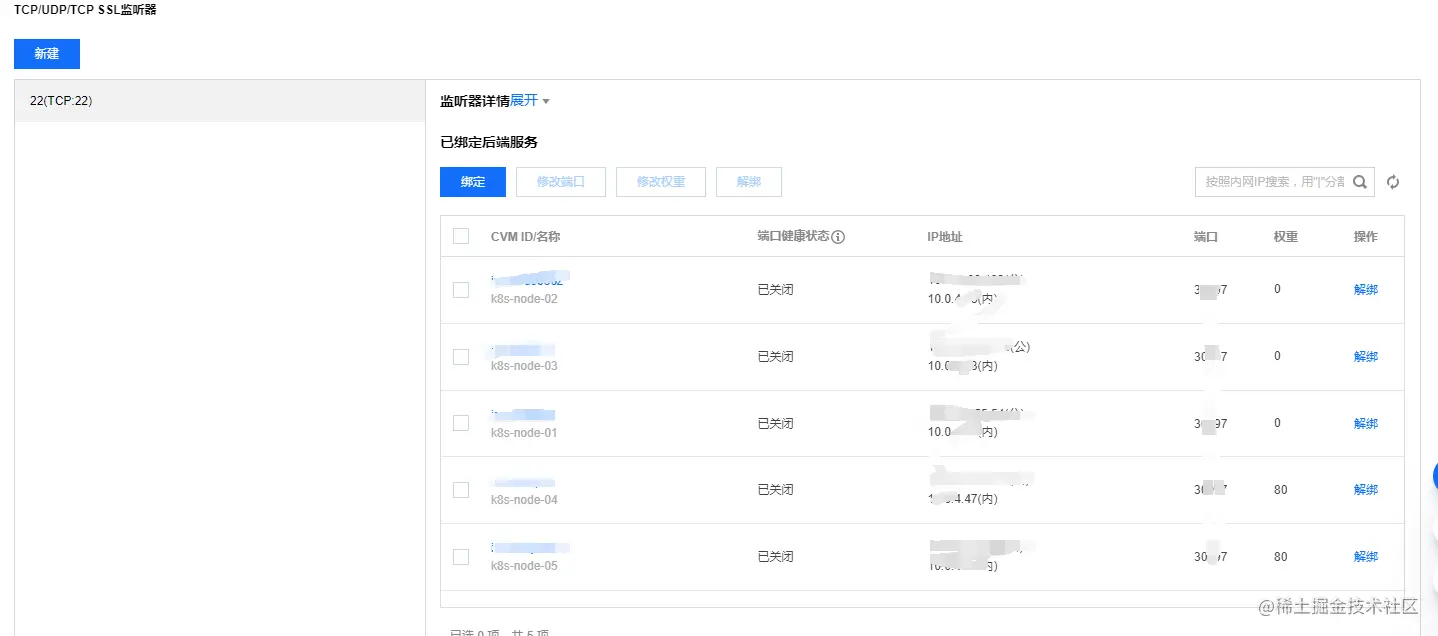1438x636 pixels.
Task: Open CVM ID link above k8s-node-01
Action: [523, 415]
